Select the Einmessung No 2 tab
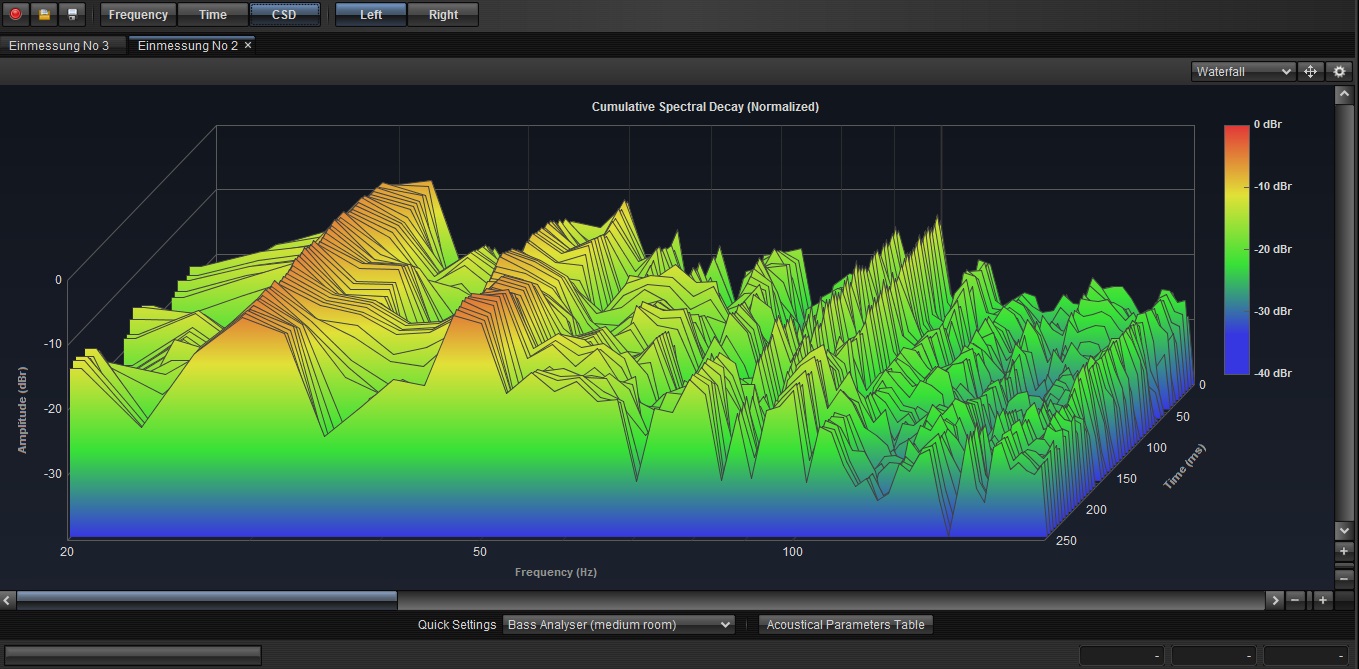Viewport: 1359px width, 669px height. (x=187, y=45)
